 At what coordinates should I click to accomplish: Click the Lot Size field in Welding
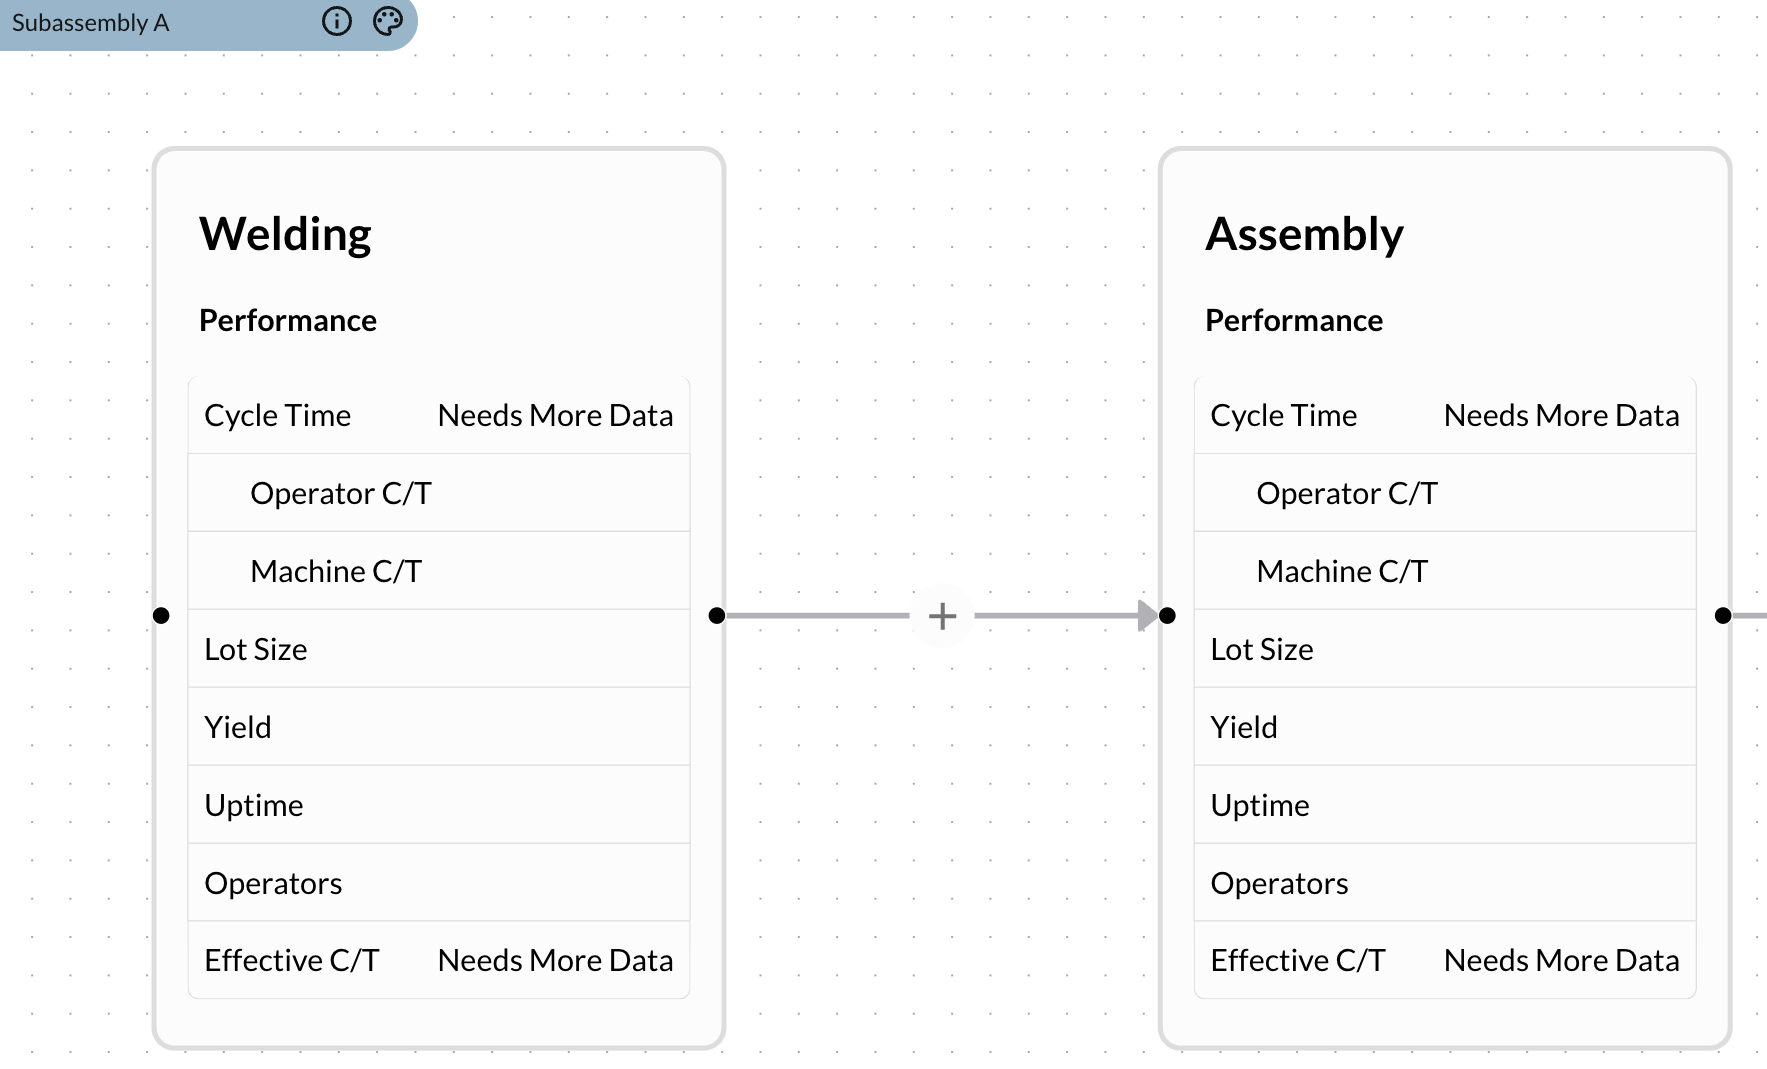pyautogui.click(x=256, y=648)
